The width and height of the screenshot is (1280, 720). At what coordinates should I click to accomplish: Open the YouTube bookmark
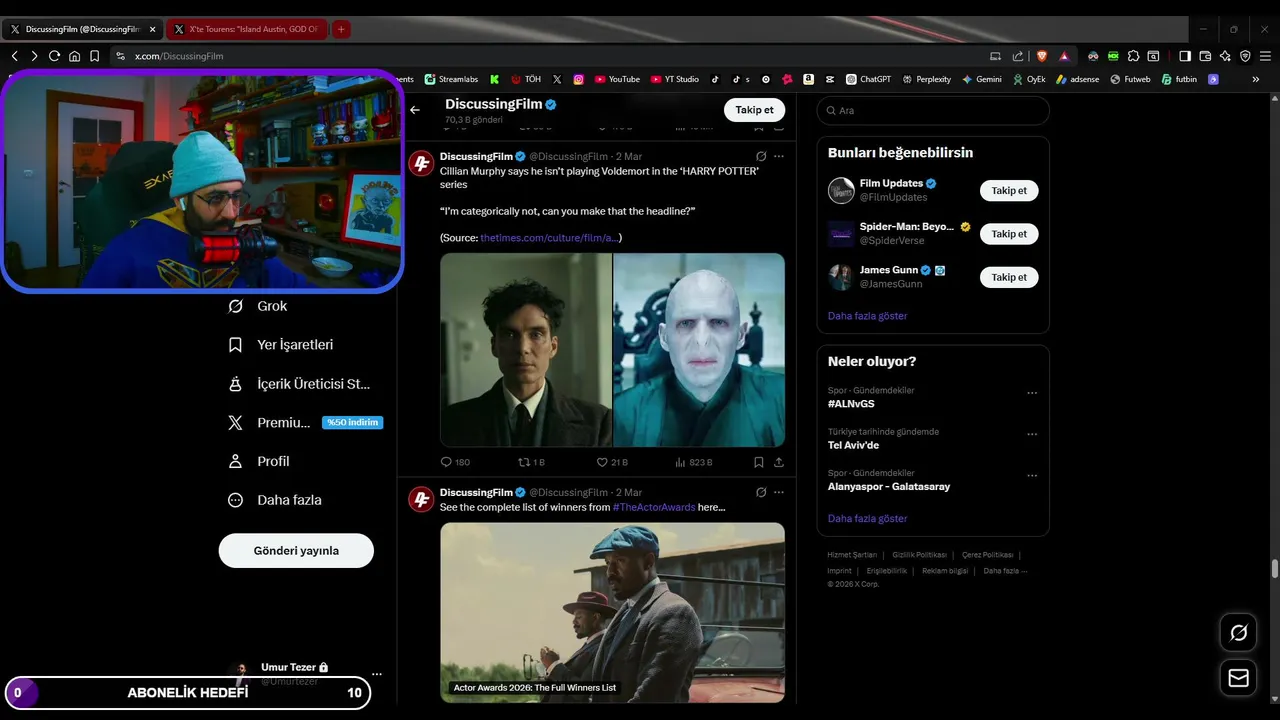[x=617, y=79]
